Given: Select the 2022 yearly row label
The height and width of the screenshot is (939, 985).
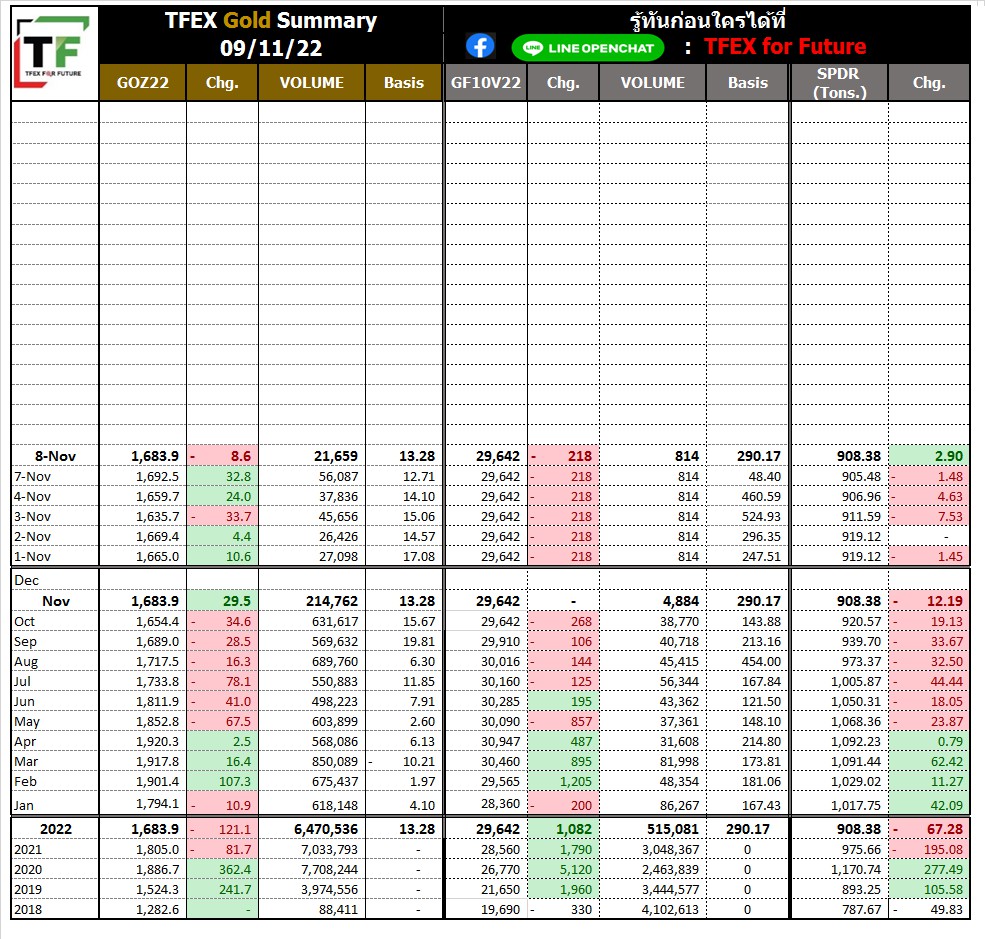Looking at the screenshot, I should tap(56, 829).
